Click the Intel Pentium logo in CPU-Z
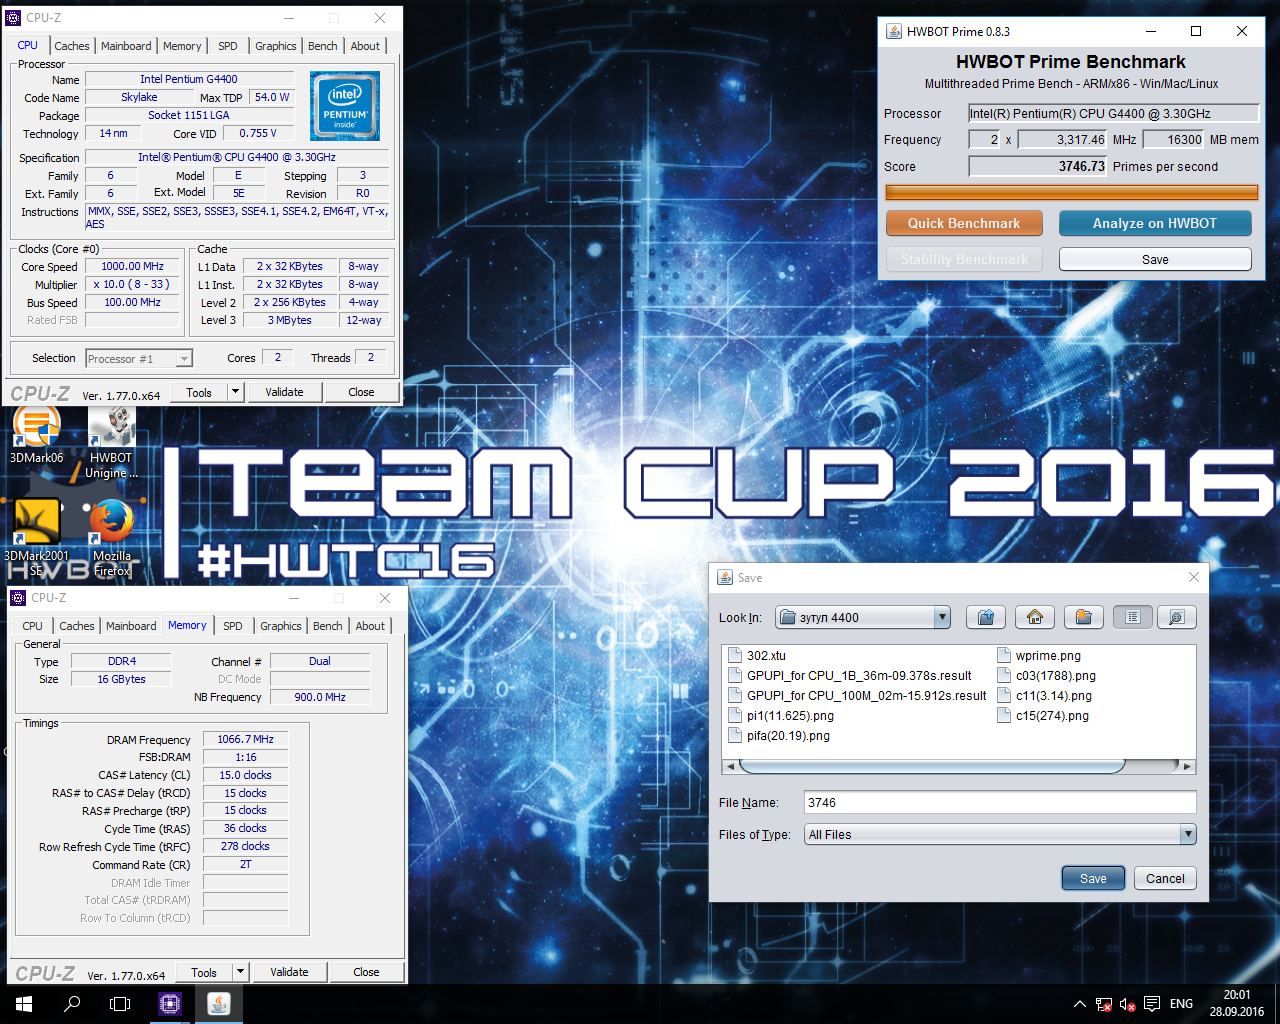The width and height of the screenshot is (1280, 1024). pos(345,106)
